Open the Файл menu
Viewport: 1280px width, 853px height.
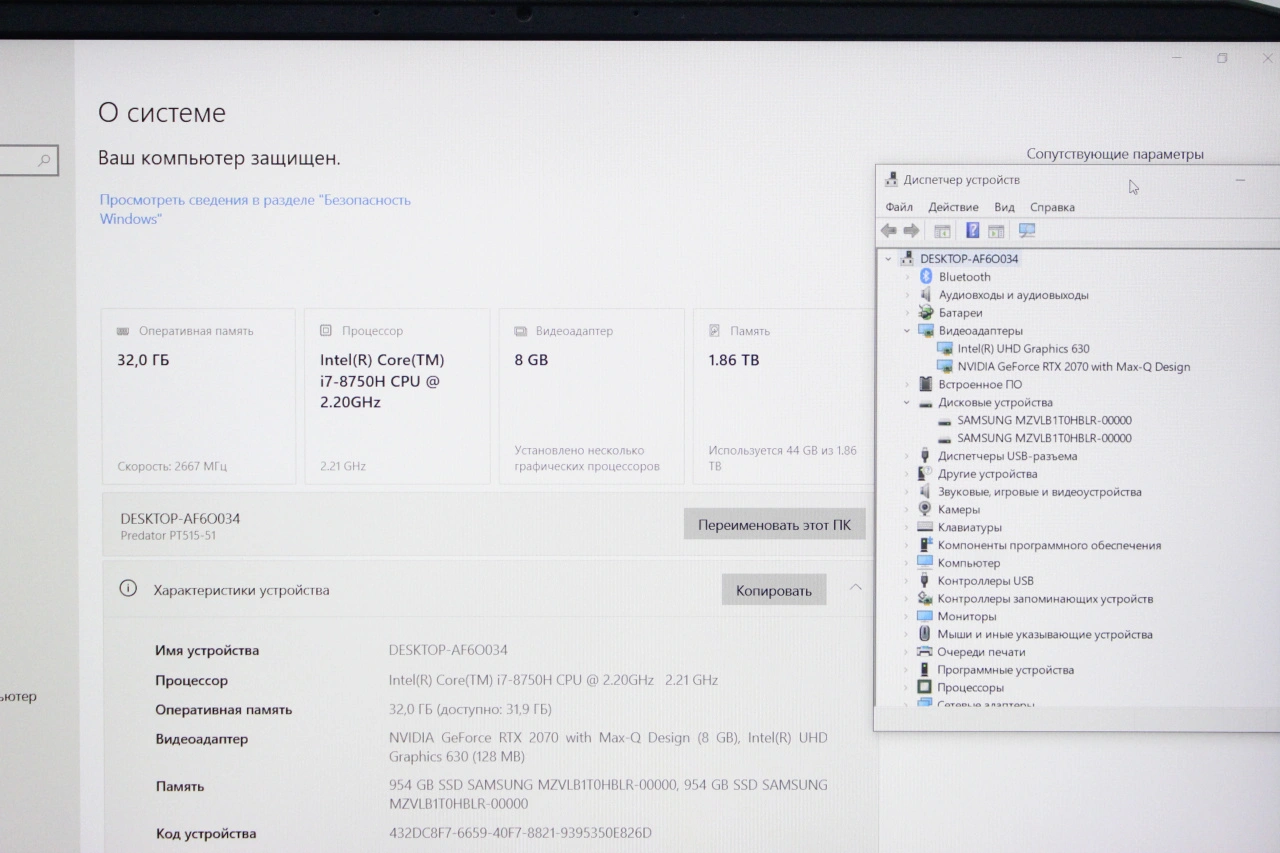(899, 207)
